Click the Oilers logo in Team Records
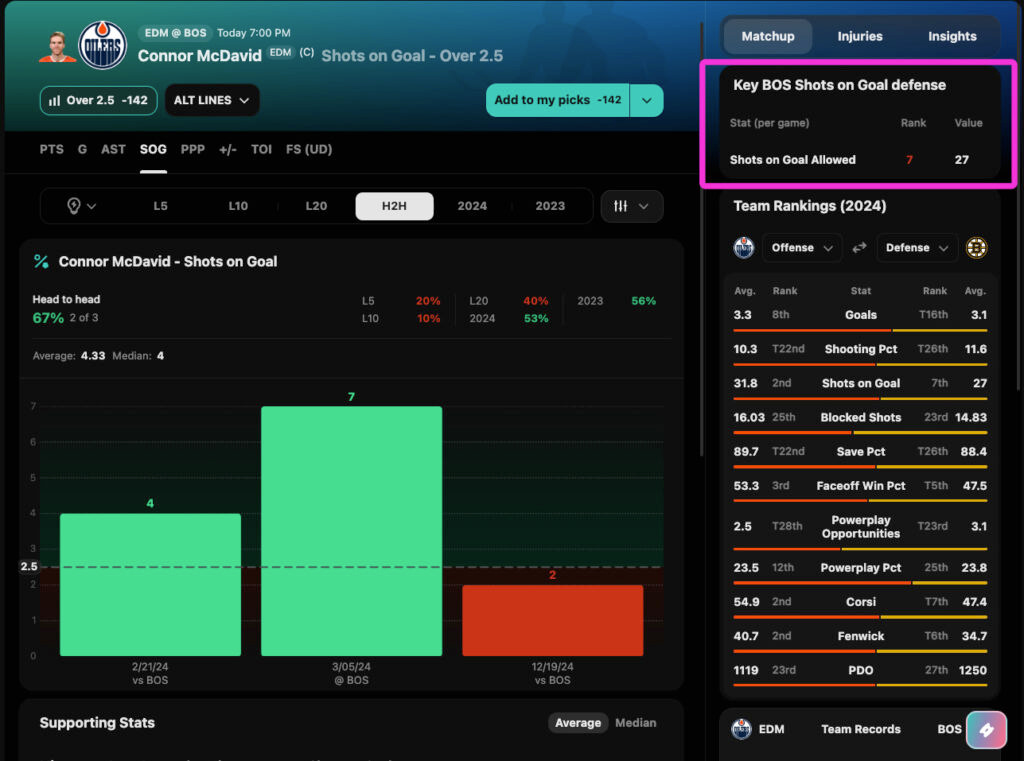This screenshot has height=761, width=1024. pos(741,729)
